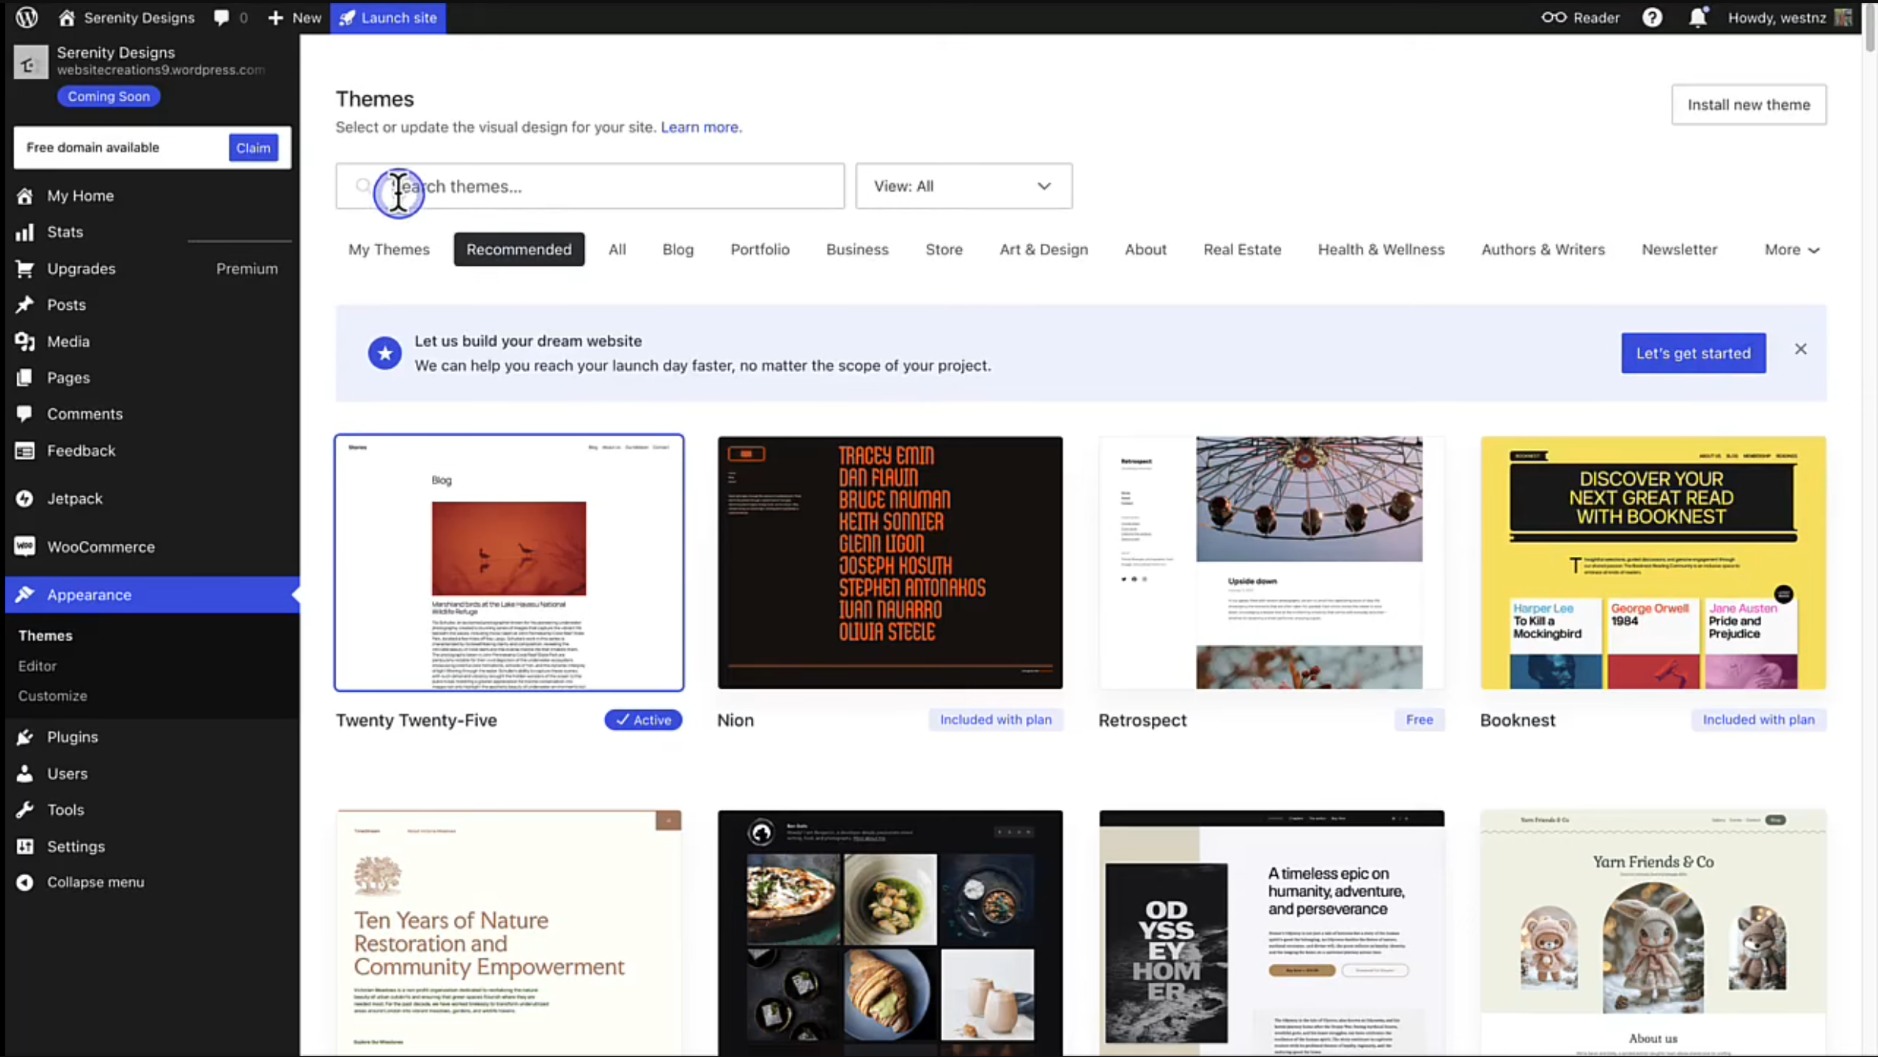Click the WooCommerce icon in sidebar
This screenshot has height=1057, width=1878.
coord(25,546)
